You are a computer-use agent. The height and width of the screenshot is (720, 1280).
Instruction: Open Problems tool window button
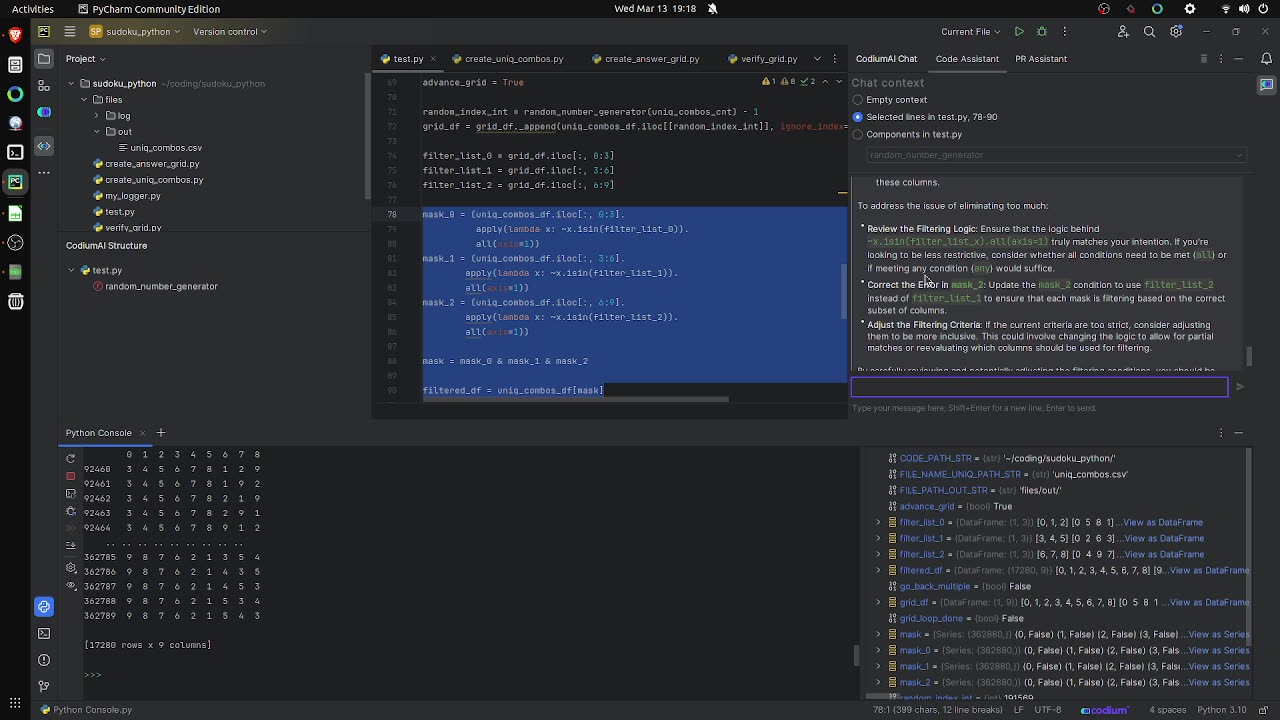point(44,660)
